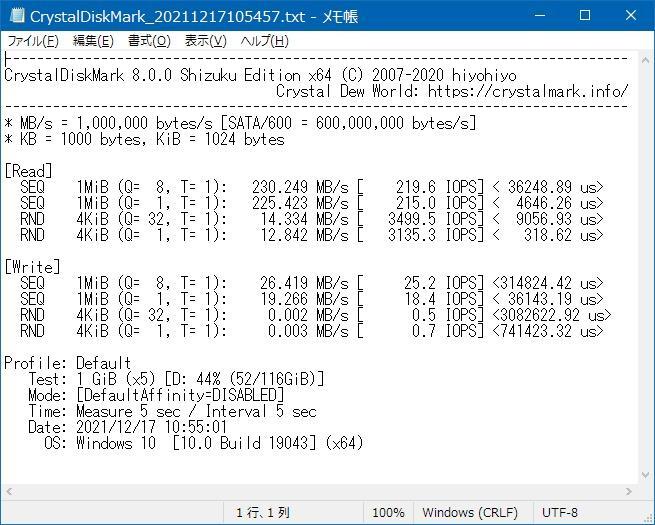Click the 230.249 MB/s read value

click(x=300, y=187)
